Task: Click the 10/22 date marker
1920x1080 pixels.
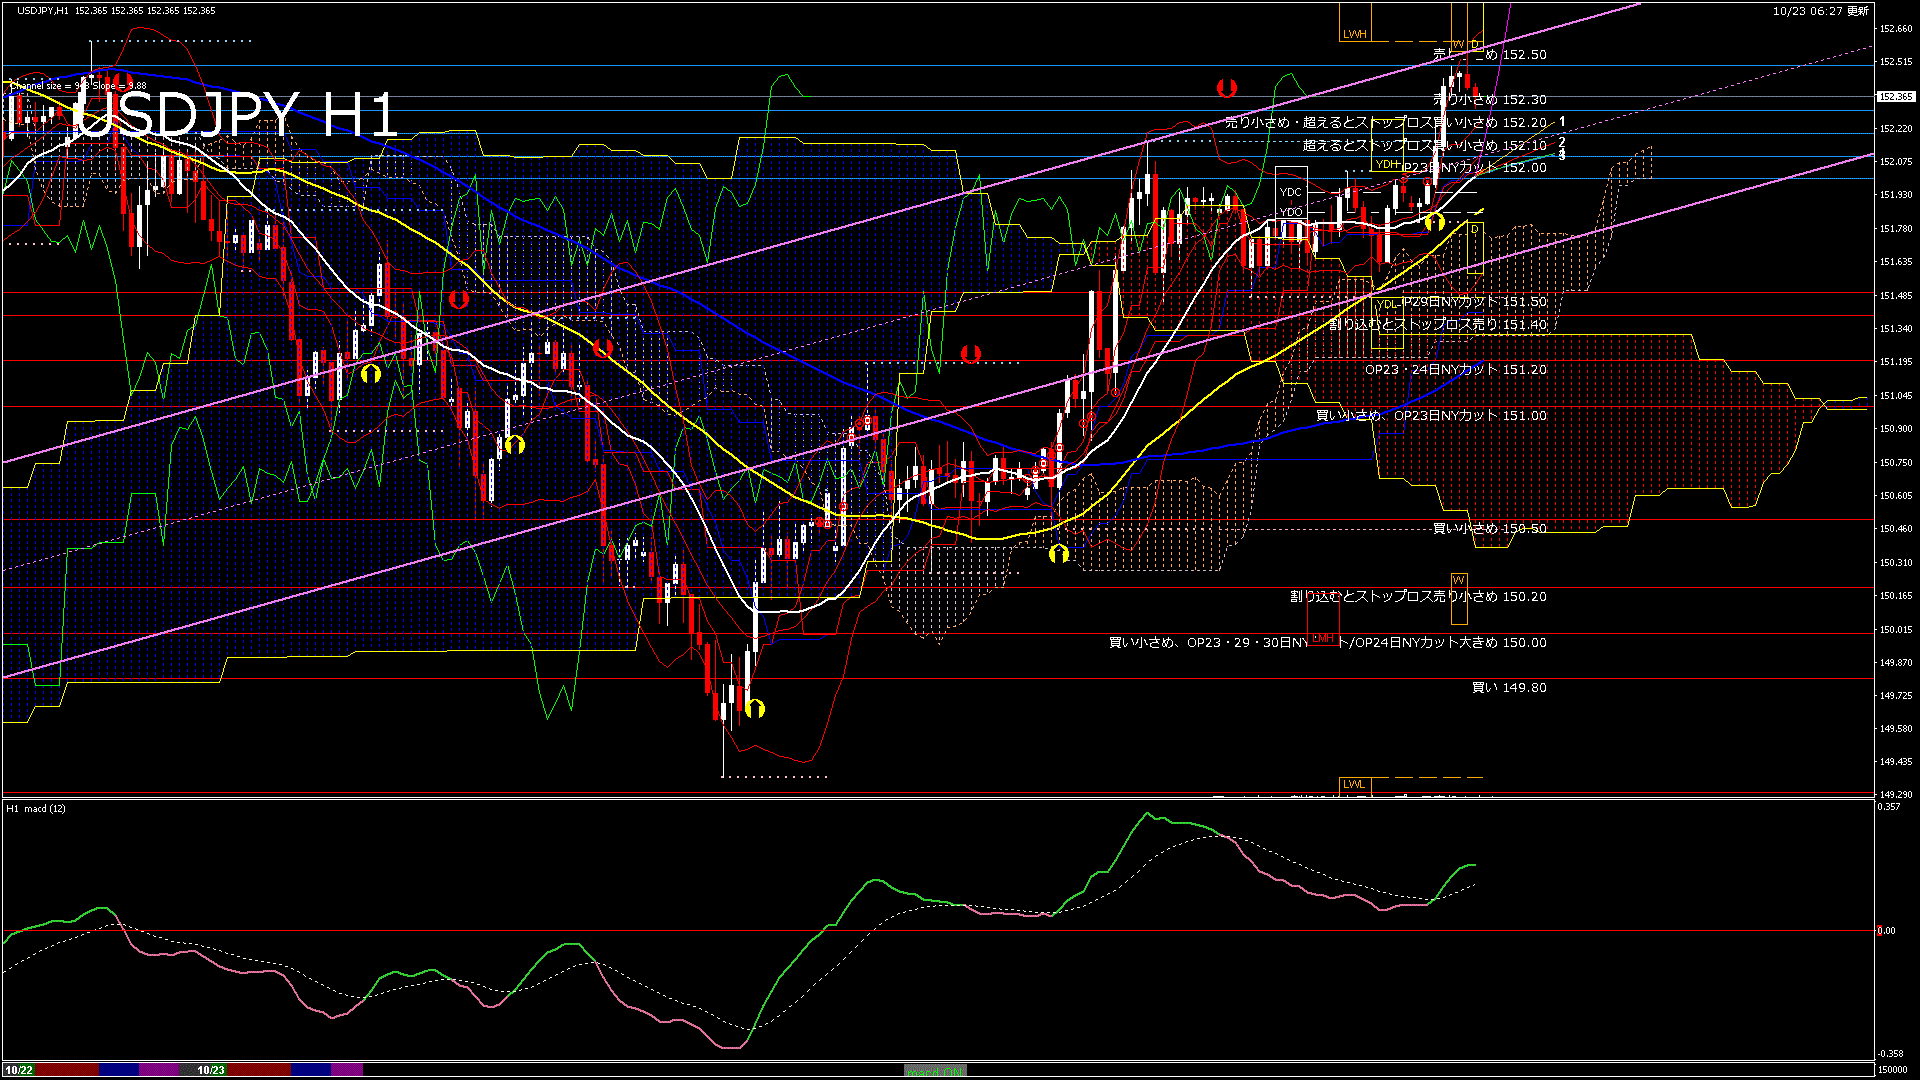Action: coord(19,1070)
